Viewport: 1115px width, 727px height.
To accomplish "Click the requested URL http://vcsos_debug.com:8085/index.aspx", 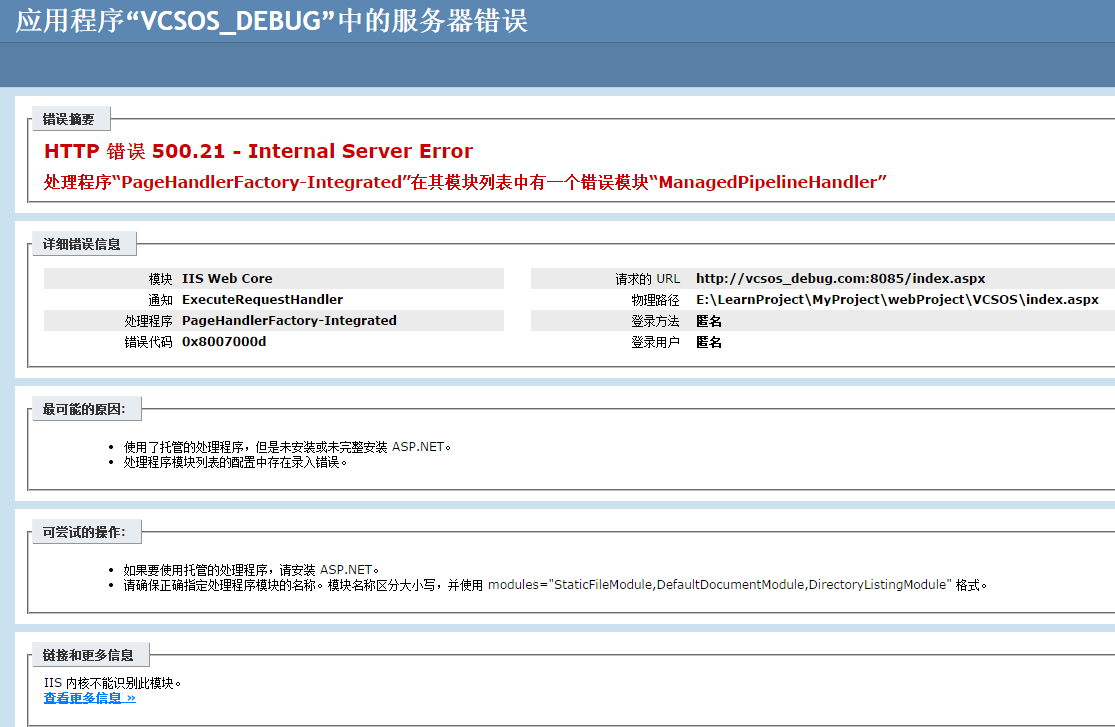I will click(843, 278).
